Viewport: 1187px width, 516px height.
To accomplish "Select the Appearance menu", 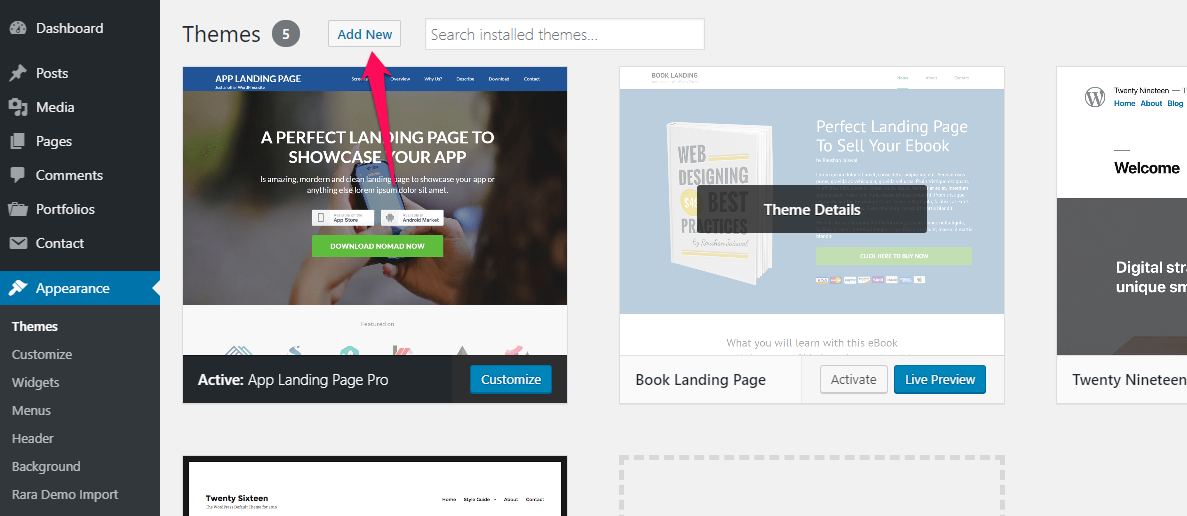I will (x=80, y=288).
